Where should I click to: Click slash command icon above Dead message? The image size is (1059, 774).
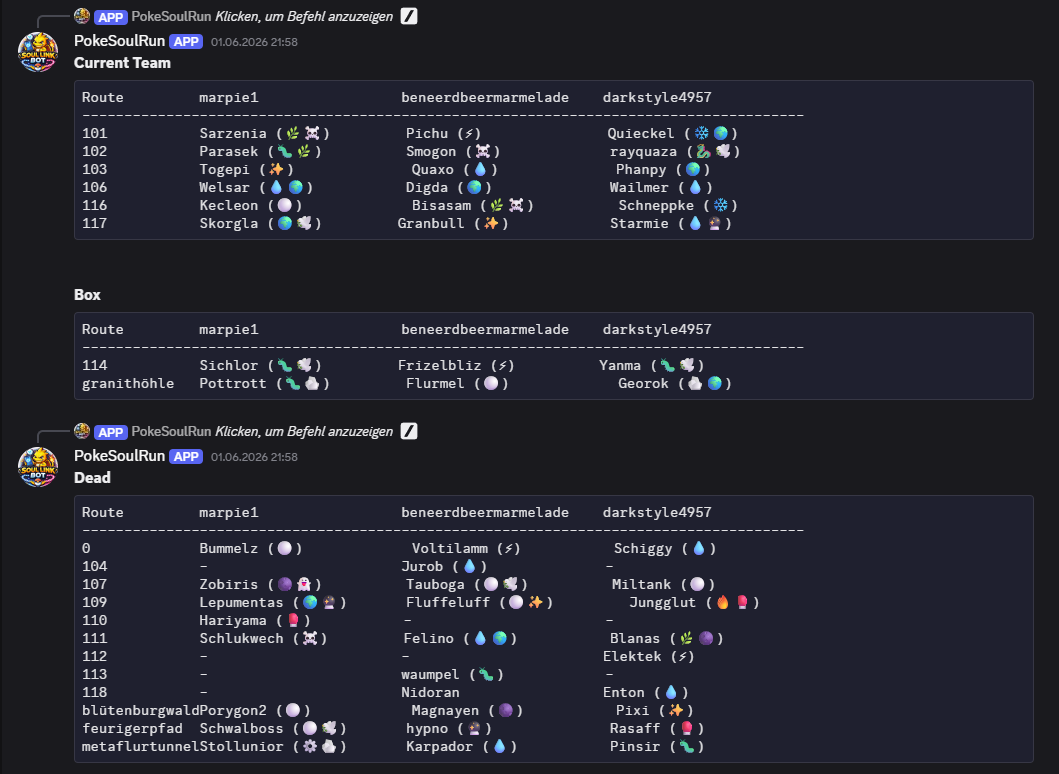pos(409,431)
